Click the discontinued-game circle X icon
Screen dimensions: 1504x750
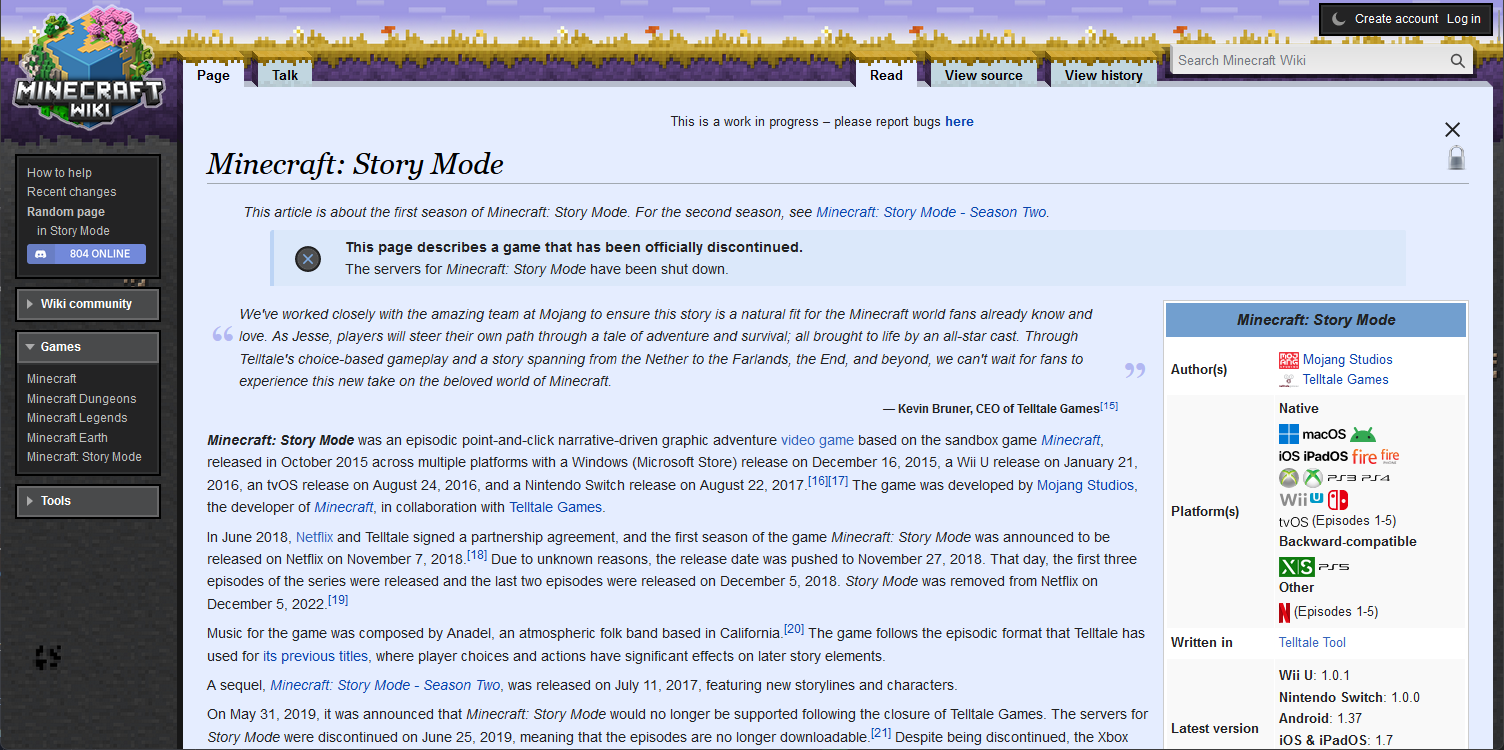pyautogui.click(x=308, y=259)
